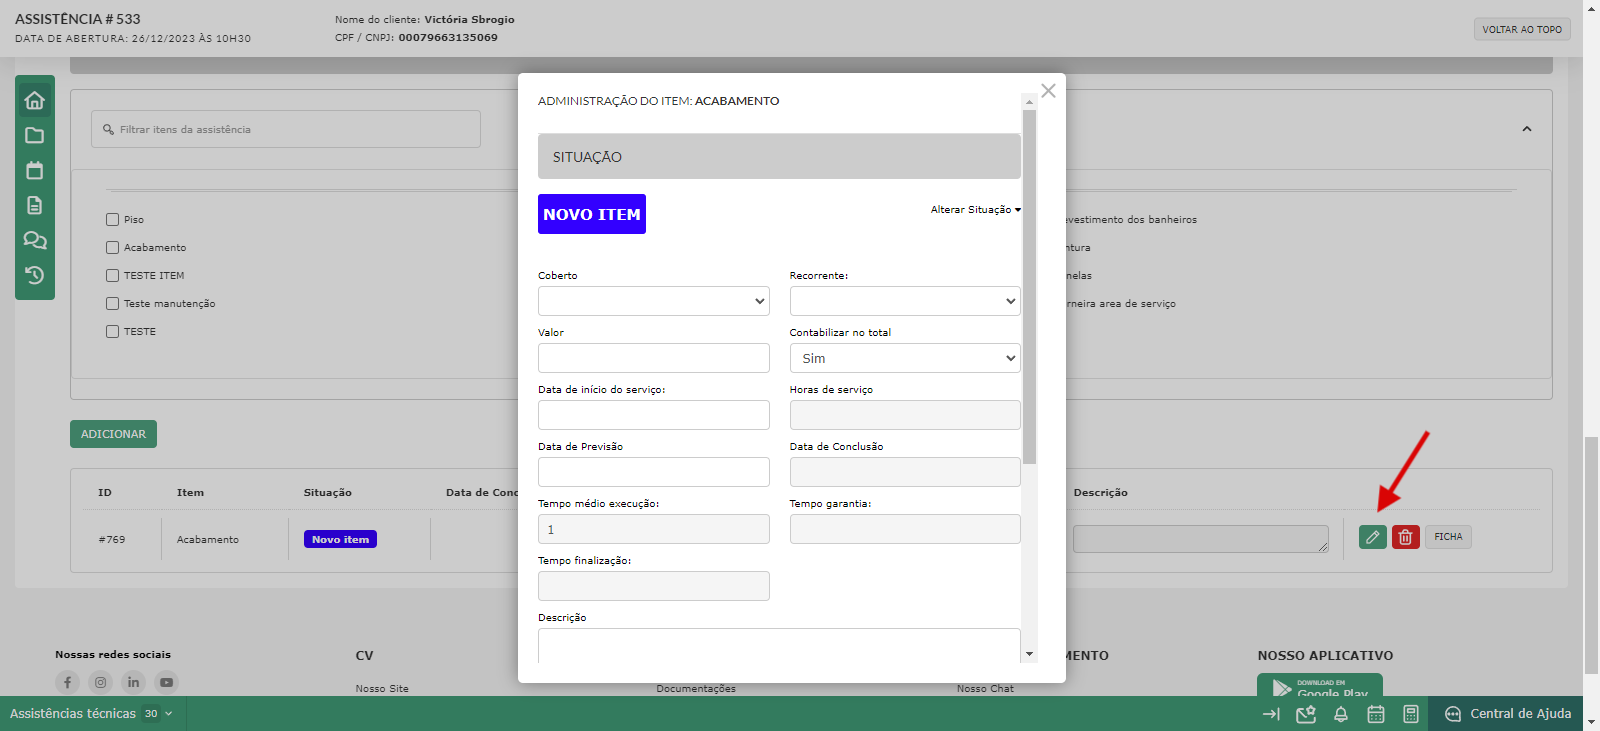Open the calendar icon in the bottom bar
1600x731 pixels.
click(x=1376, y=714)
